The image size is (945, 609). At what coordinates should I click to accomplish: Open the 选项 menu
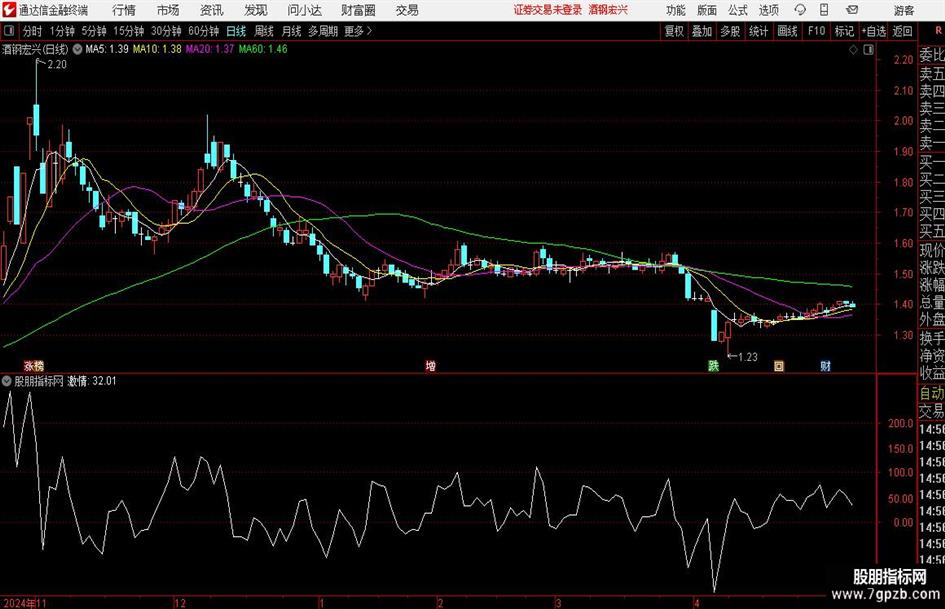coord(768,10)
